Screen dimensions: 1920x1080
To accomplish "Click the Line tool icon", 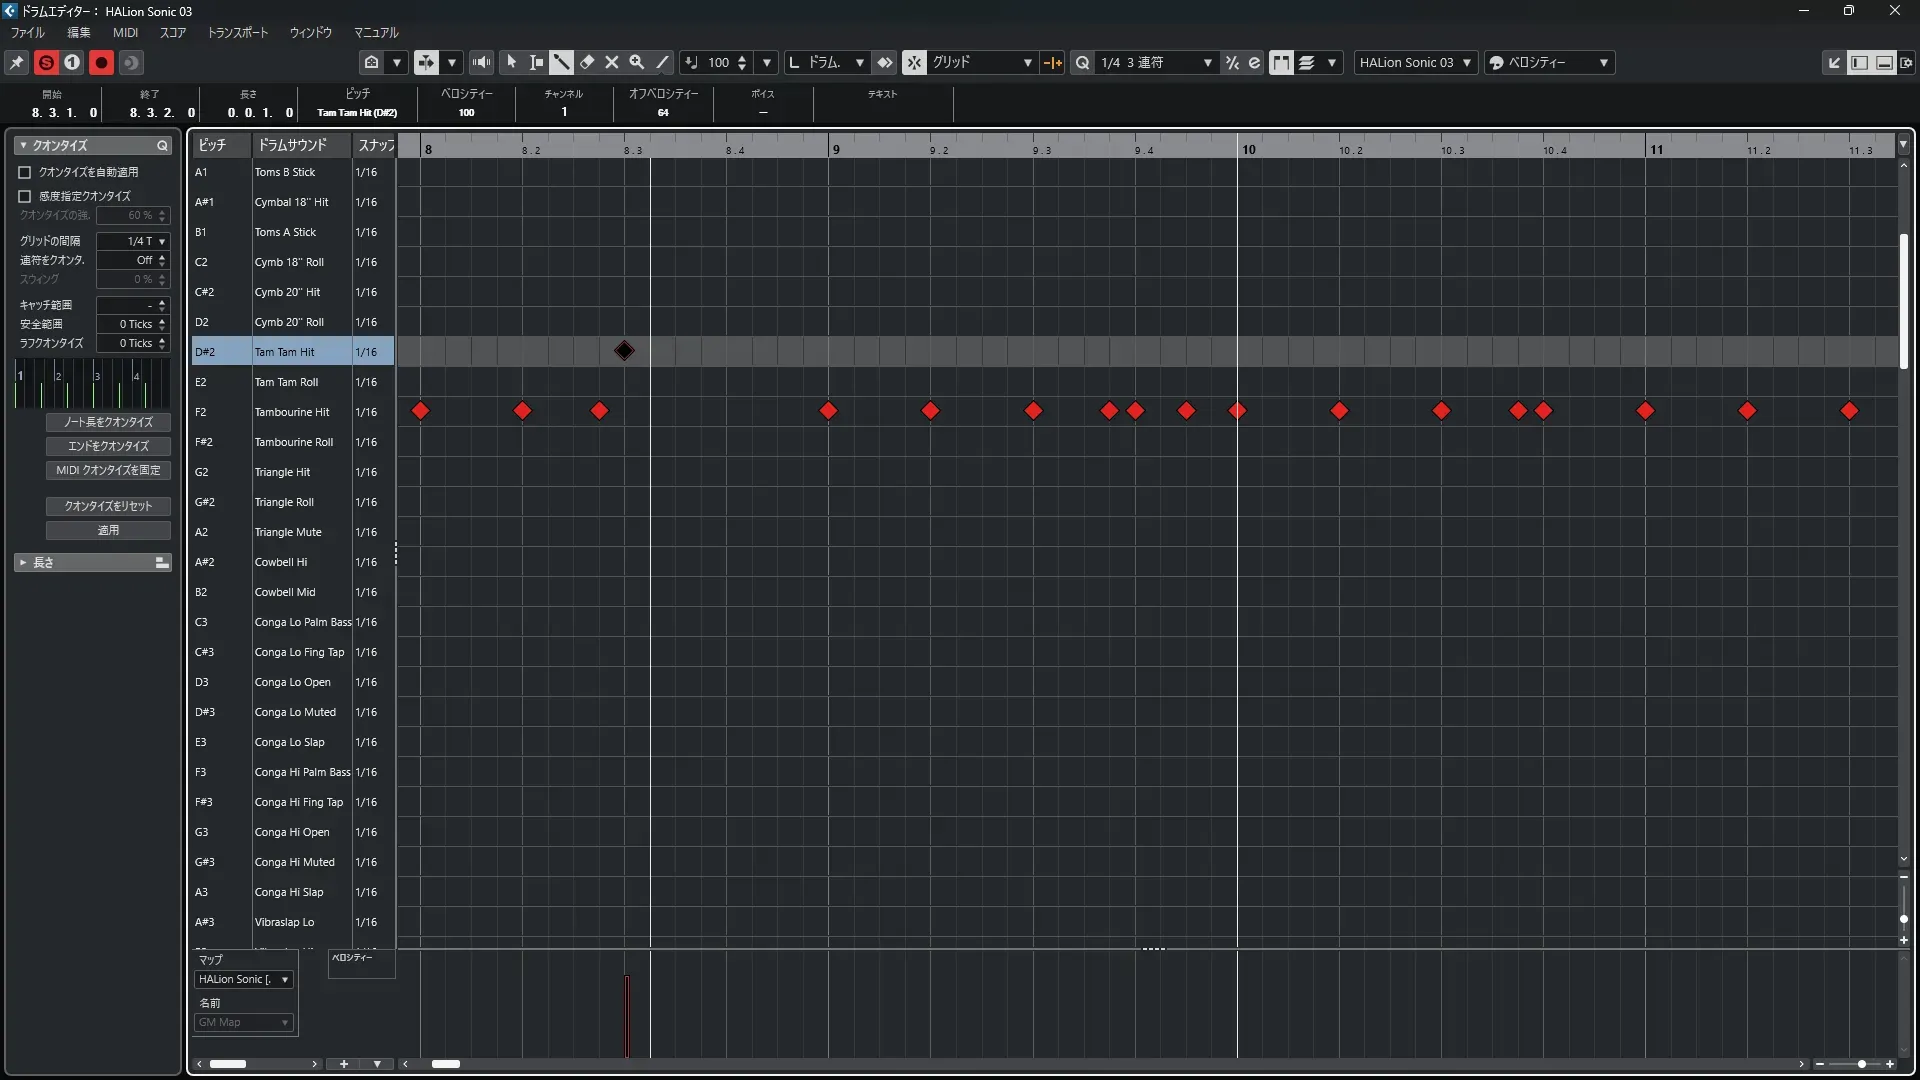I will pyautogui.click(x=662, y=62).
